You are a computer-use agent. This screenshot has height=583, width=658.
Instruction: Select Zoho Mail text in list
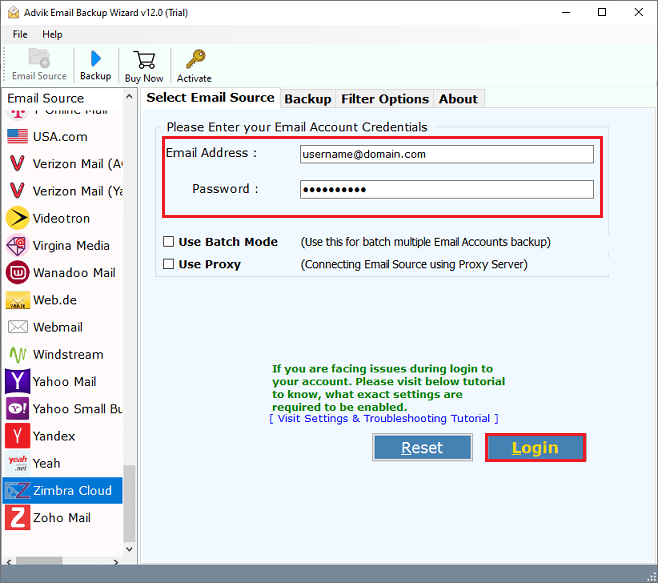pos(62,518)
